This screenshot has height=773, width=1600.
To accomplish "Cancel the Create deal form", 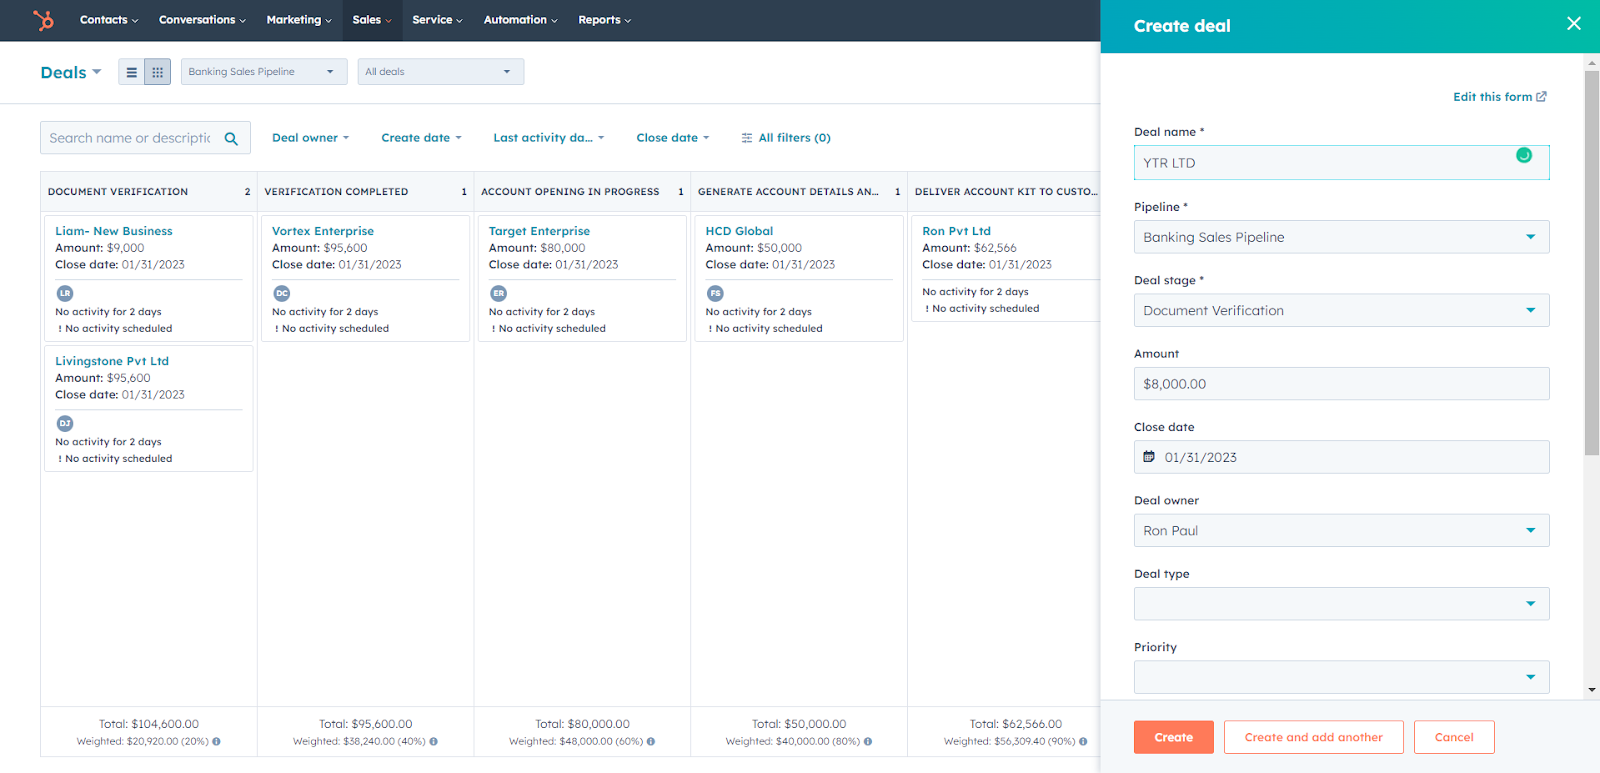I will point(1454,737).
